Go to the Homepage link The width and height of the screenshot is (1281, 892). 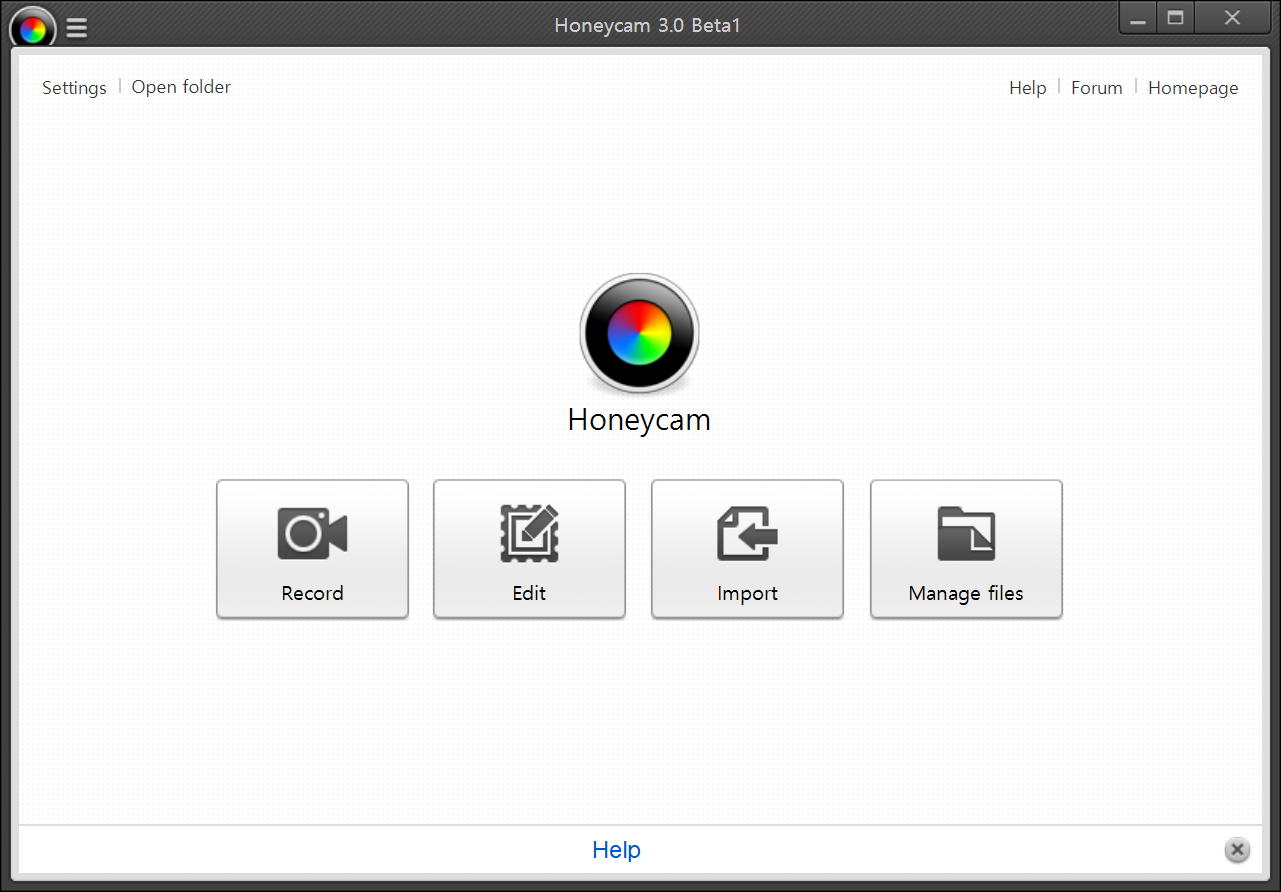[1193, 88]
